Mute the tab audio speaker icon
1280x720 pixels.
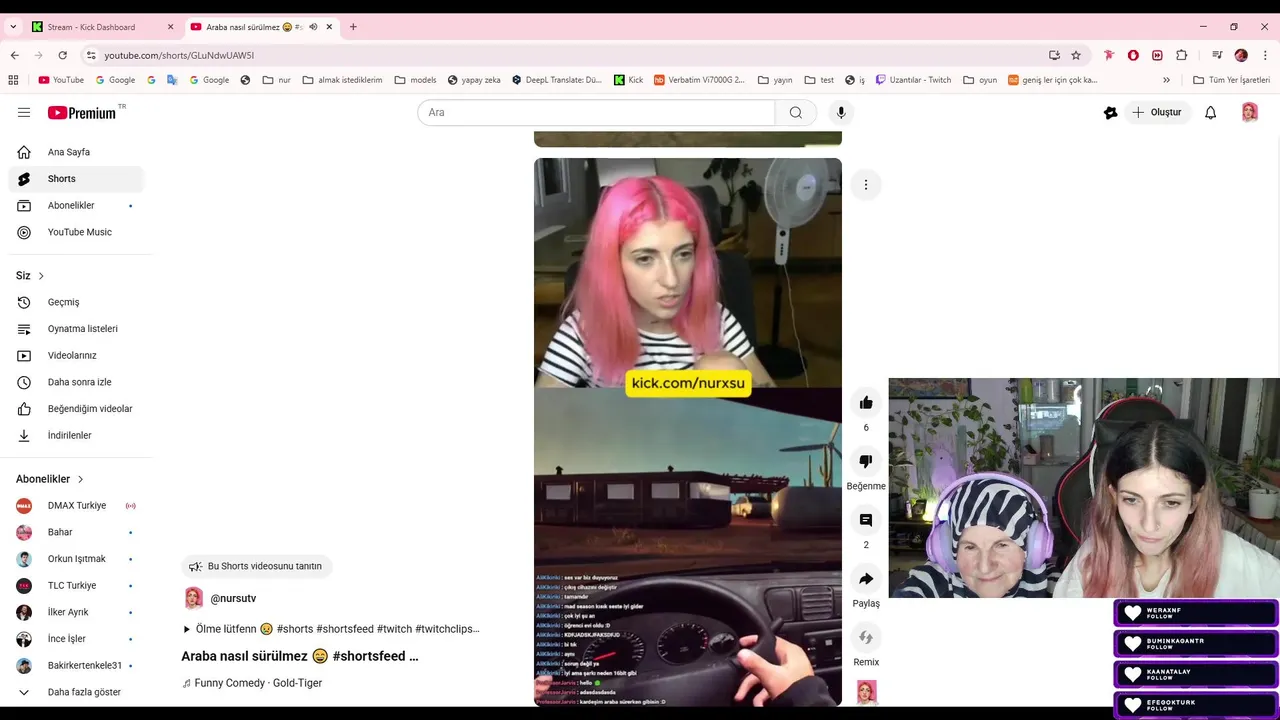coord(313,27)
